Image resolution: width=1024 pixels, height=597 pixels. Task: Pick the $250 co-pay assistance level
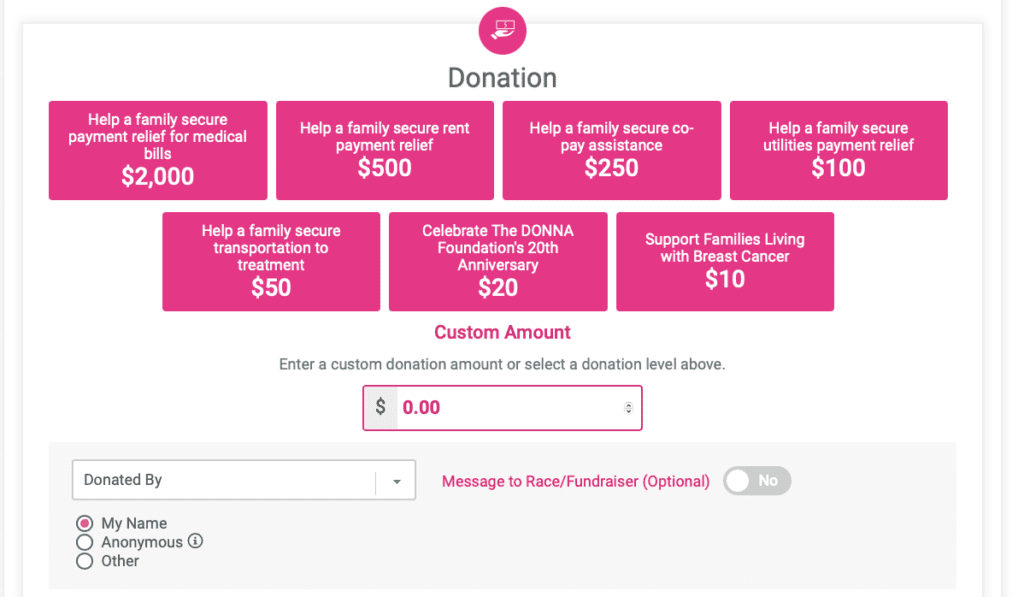click(x=612, y=150)
